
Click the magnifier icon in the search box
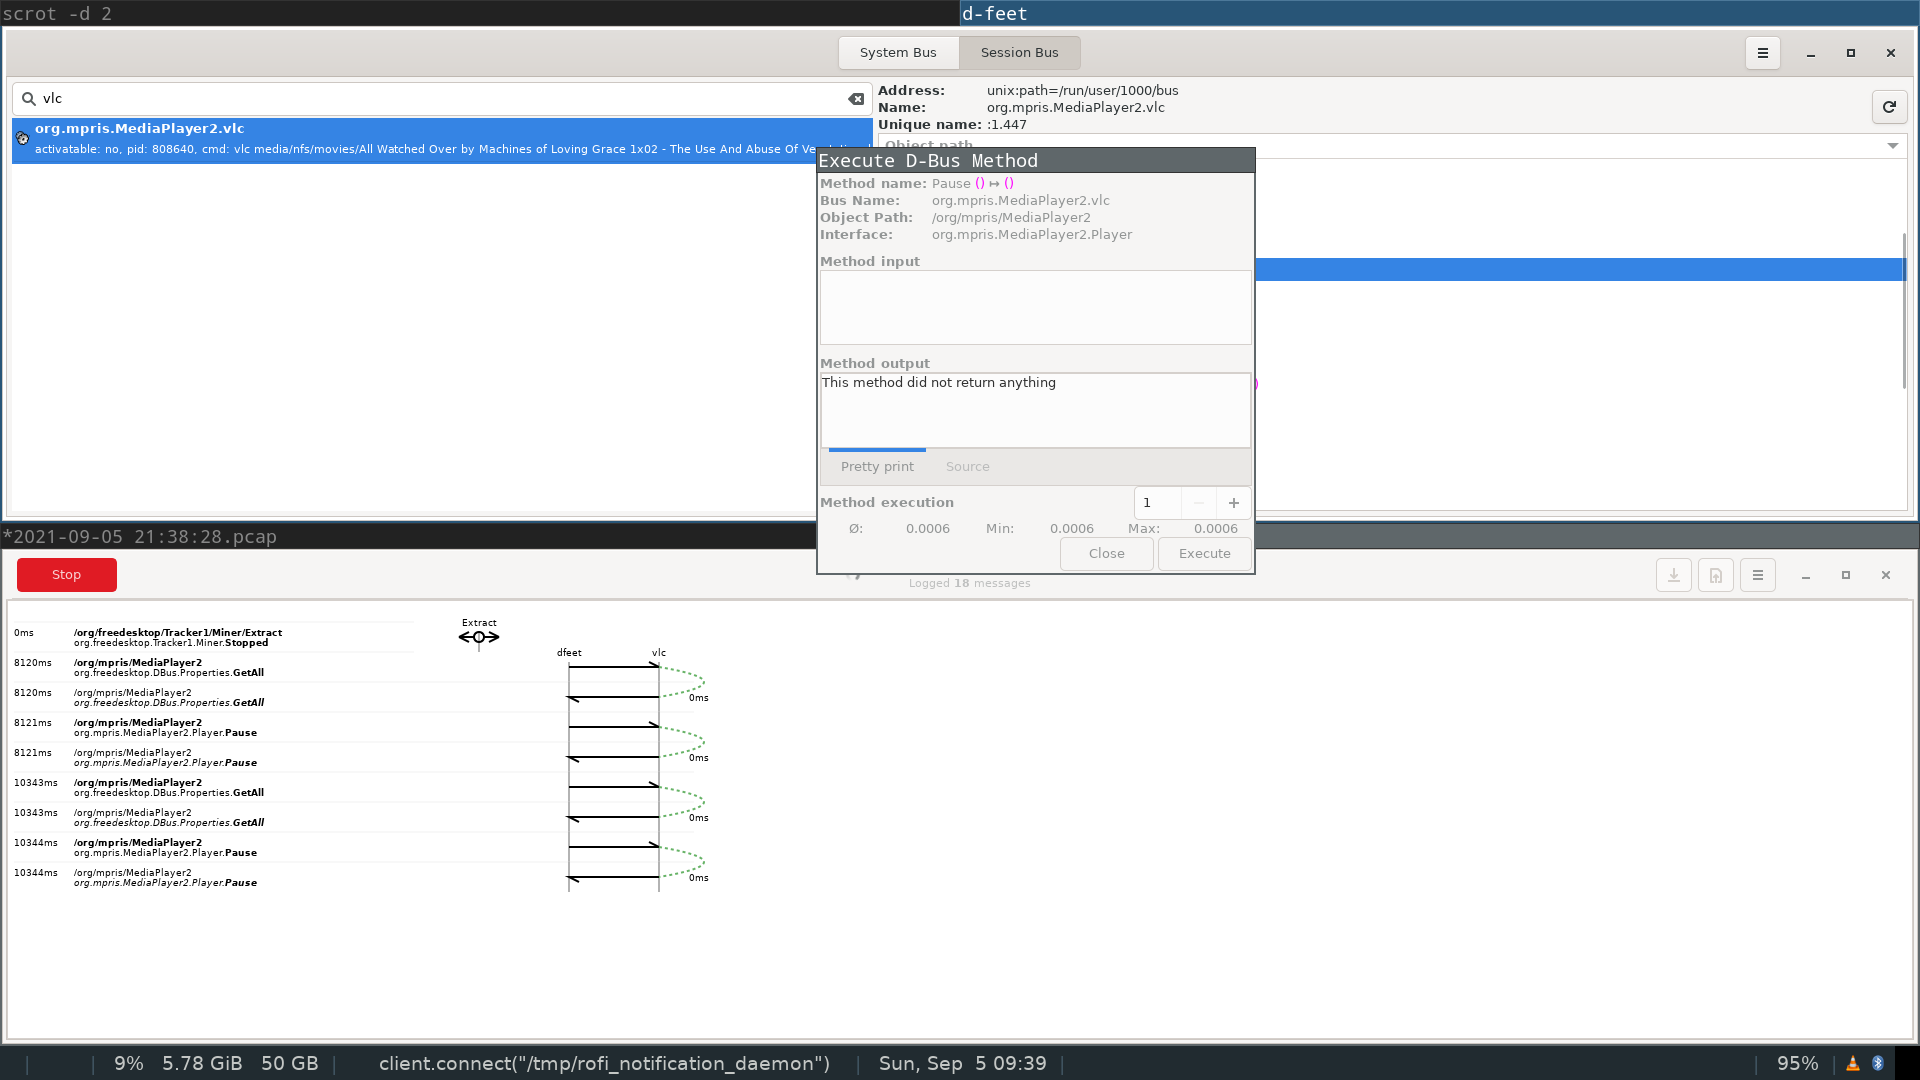coord(29,99)
